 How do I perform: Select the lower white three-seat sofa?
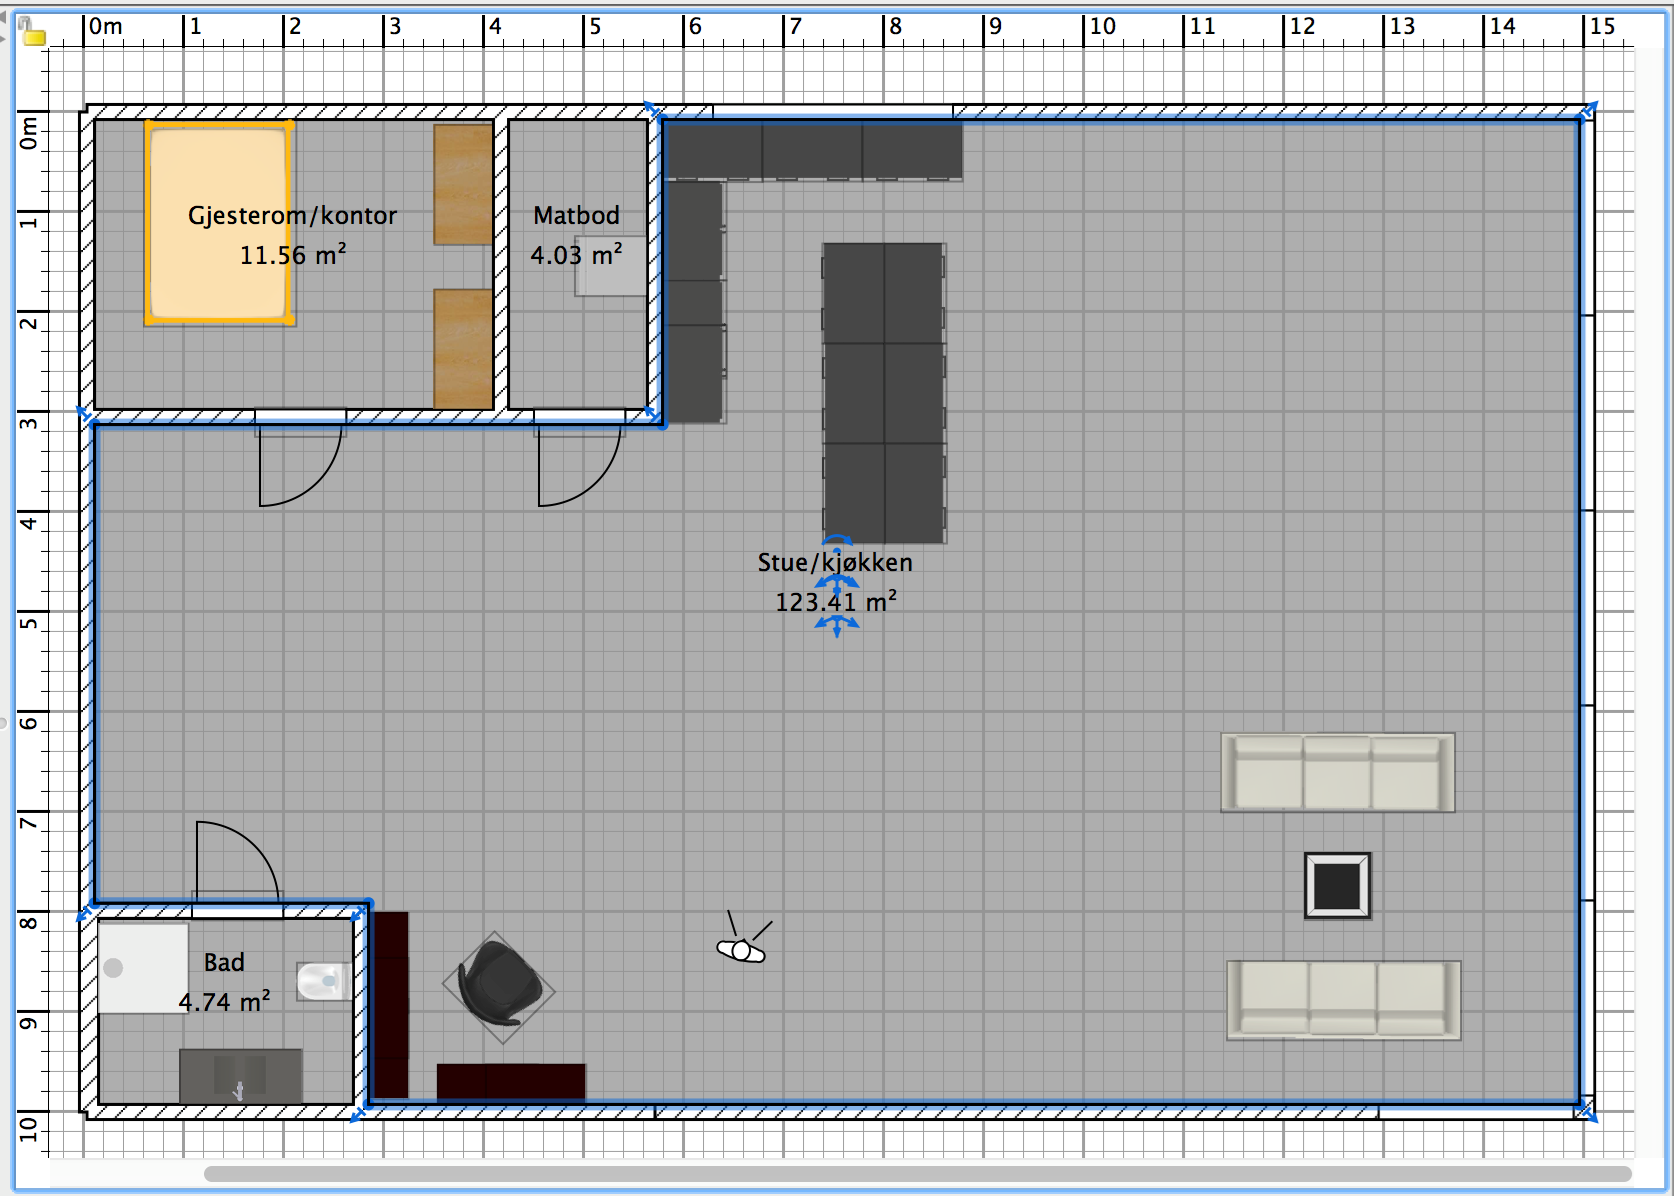pos(1343,1000)
